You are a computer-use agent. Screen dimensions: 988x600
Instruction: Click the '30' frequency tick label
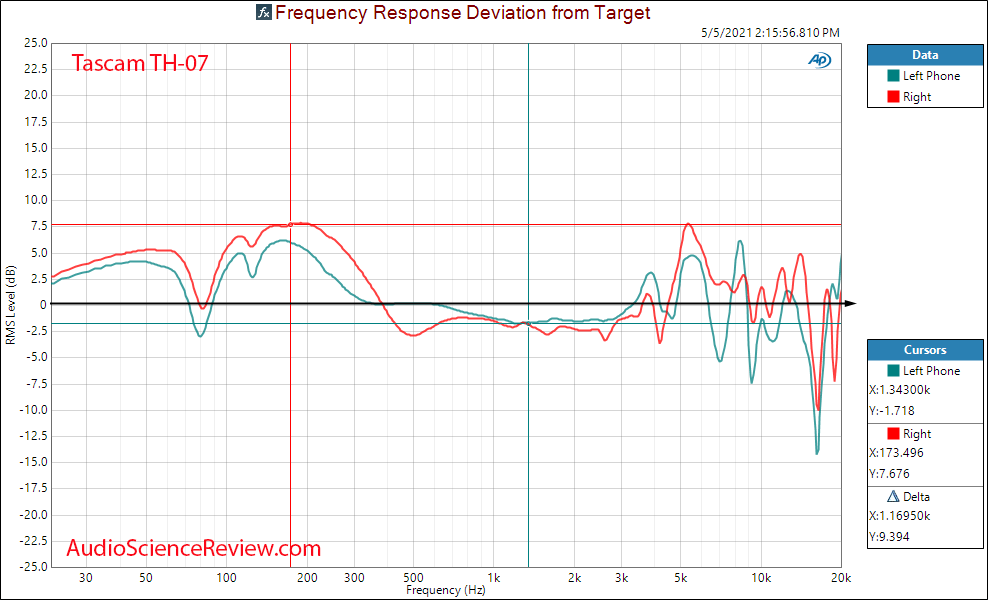tap(86, 577)
